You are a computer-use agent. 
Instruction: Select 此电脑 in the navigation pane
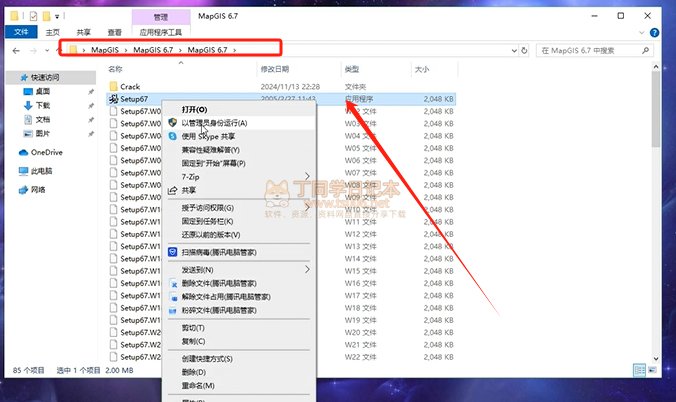41,171
